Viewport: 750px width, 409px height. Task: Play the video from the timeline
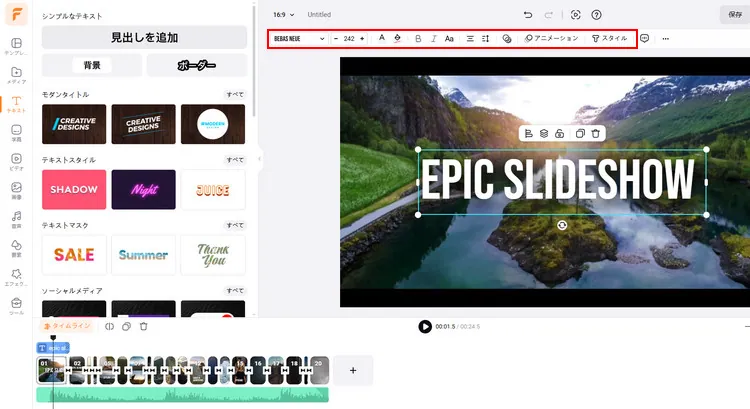coord(425,326)
